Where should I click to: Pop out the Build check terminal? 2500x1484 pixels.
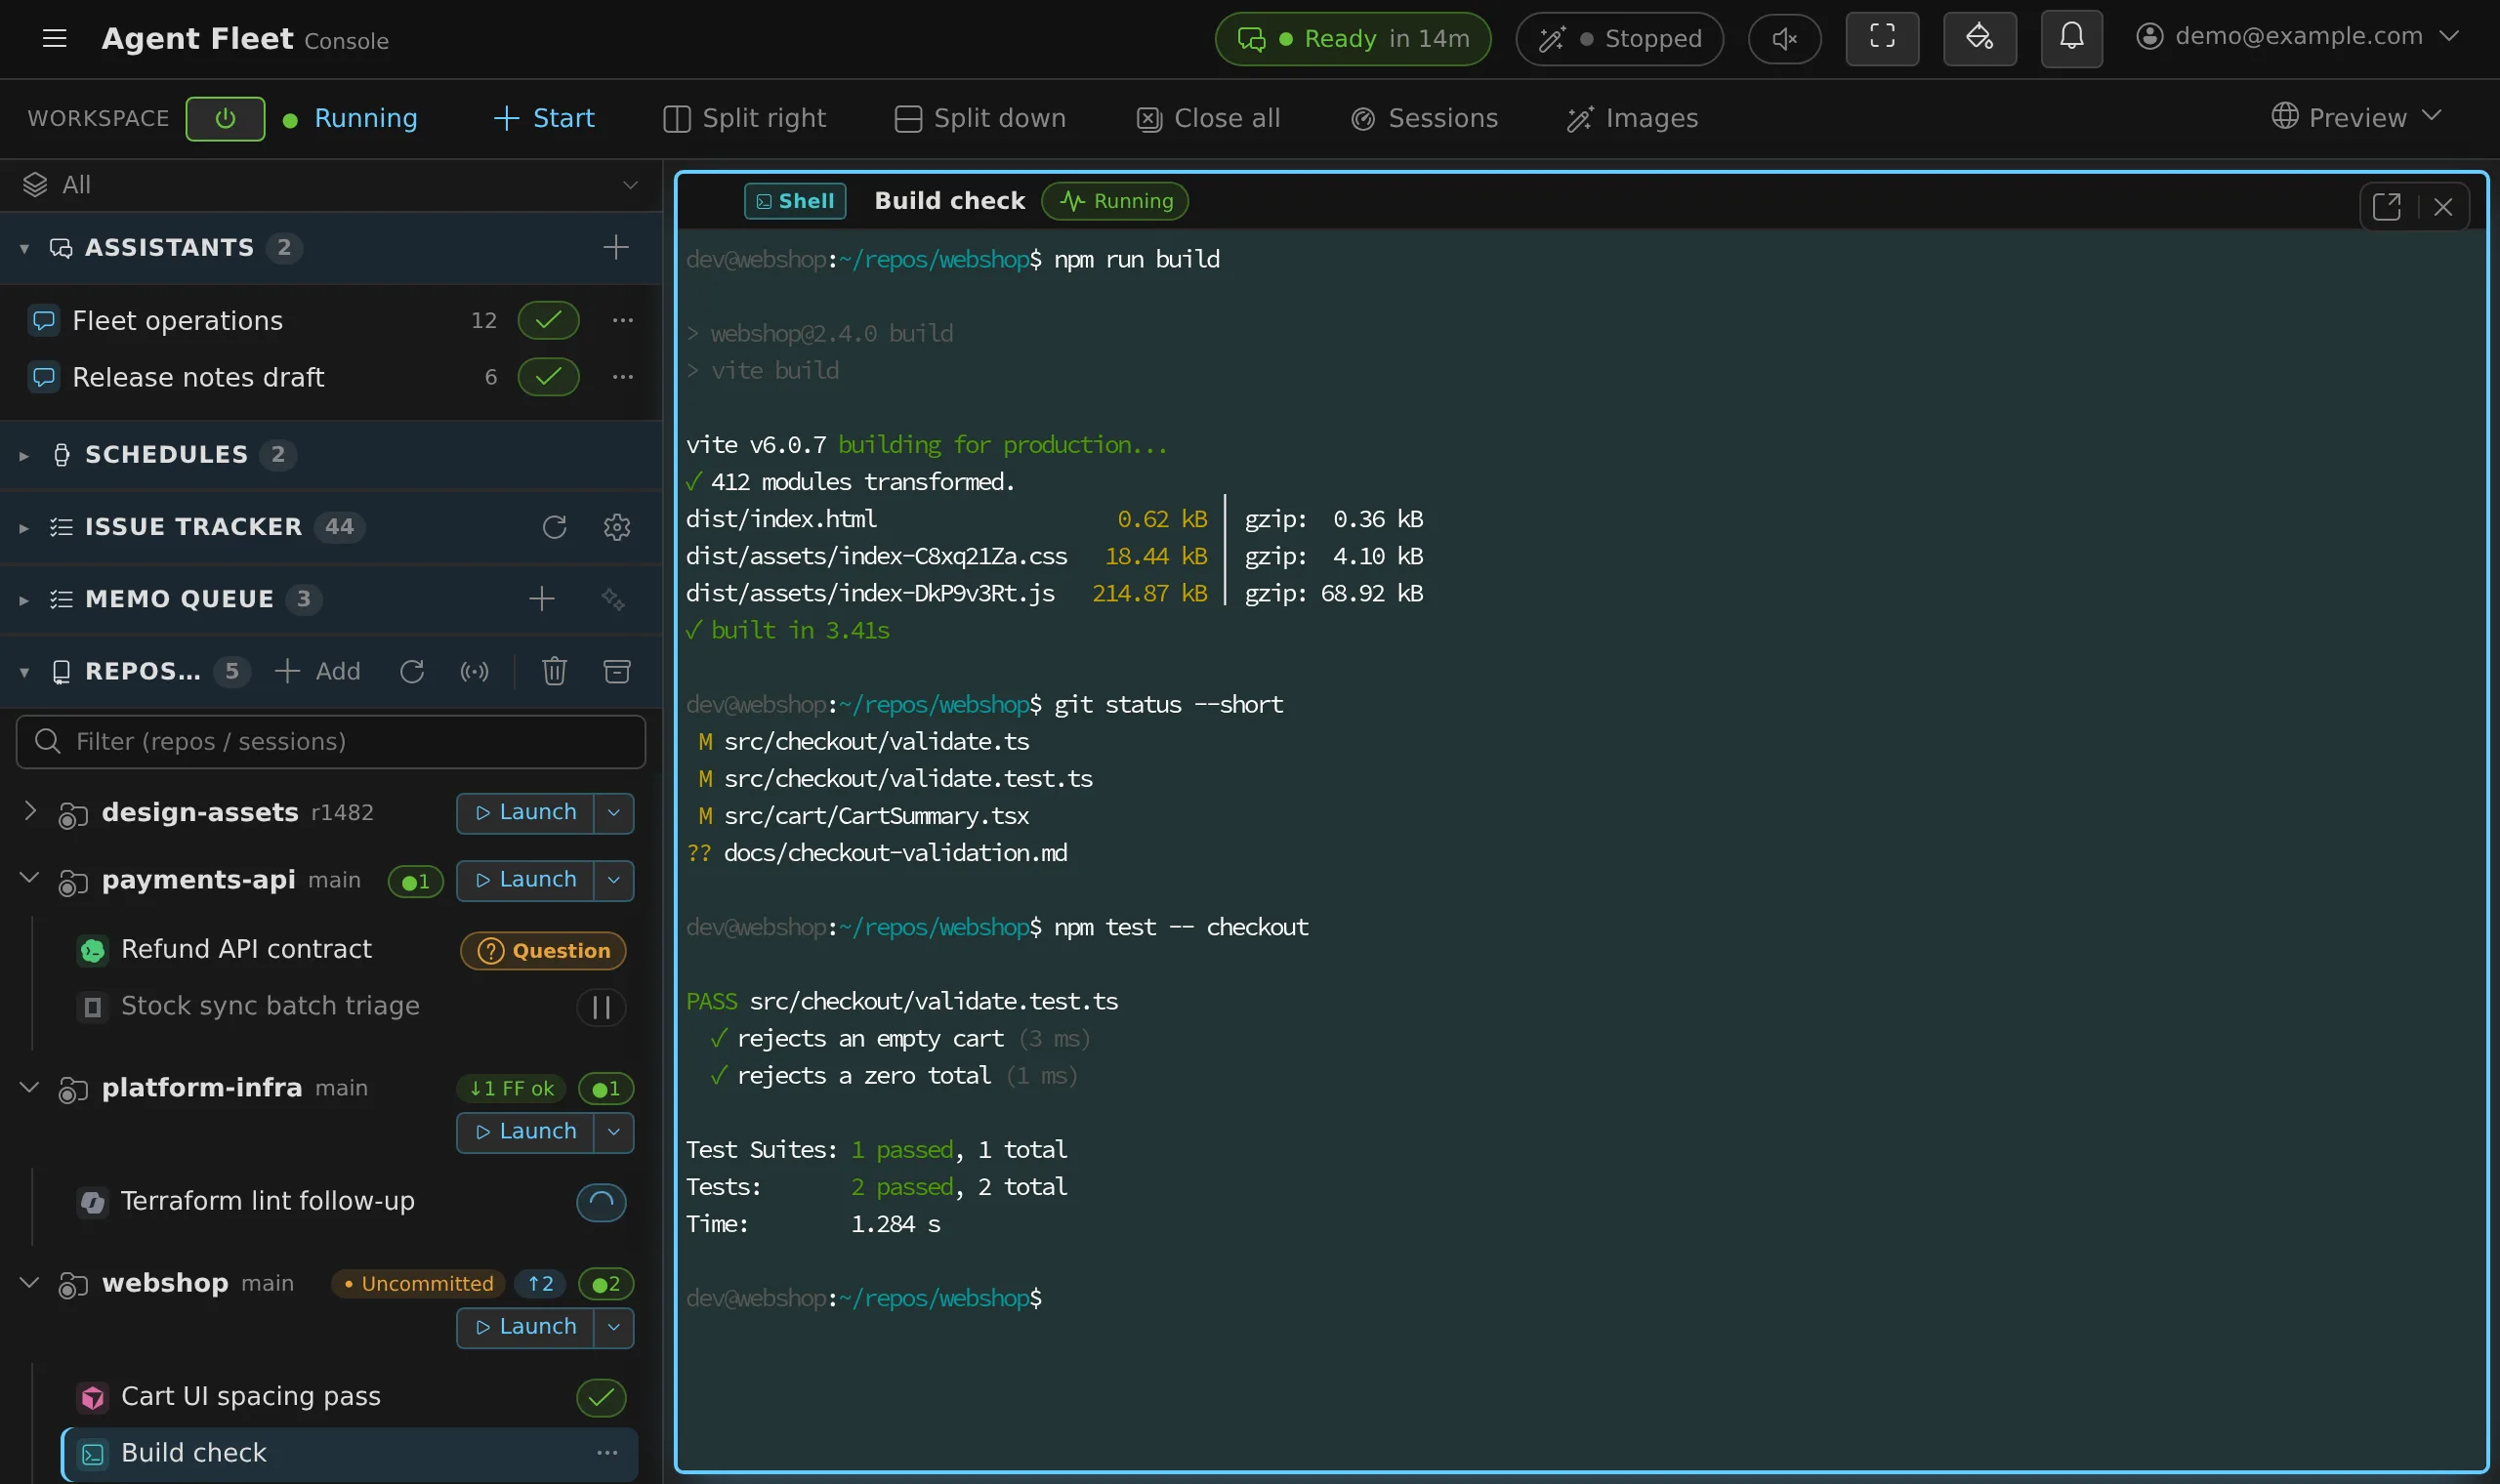click(x=2387, y=206)
